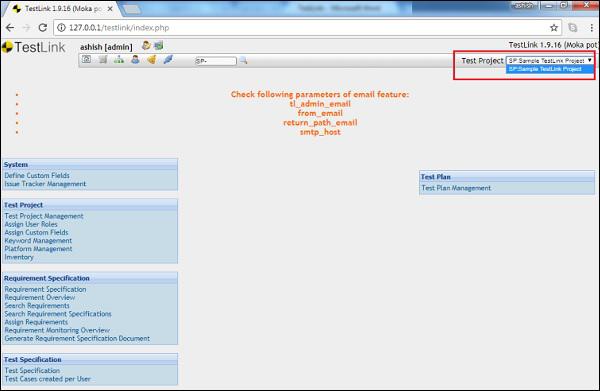Open the Test Project dropdown
The width and height of the screenshot is (600, 391).
coord(549,60)
